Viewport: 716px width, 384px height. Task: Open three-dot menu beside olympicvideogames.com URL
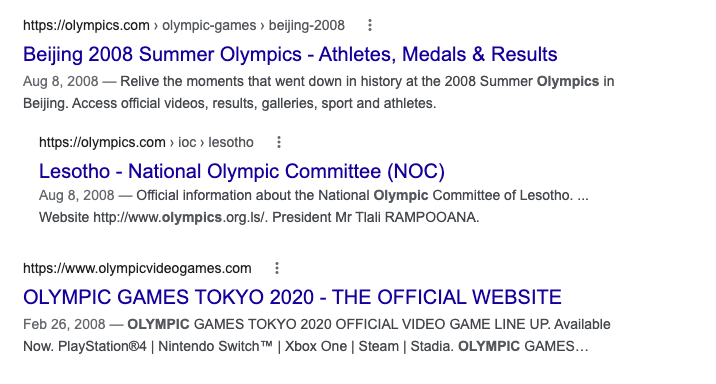coord(277,268)
